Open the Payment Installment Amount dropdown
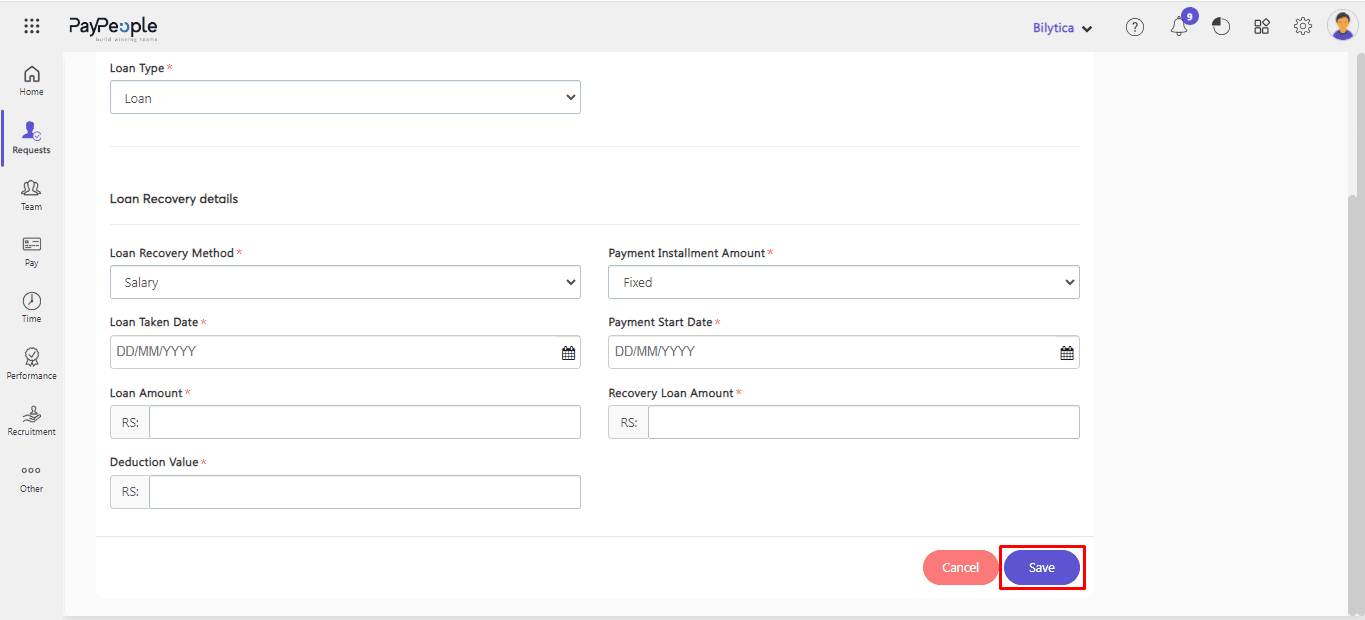 (843, 283)
